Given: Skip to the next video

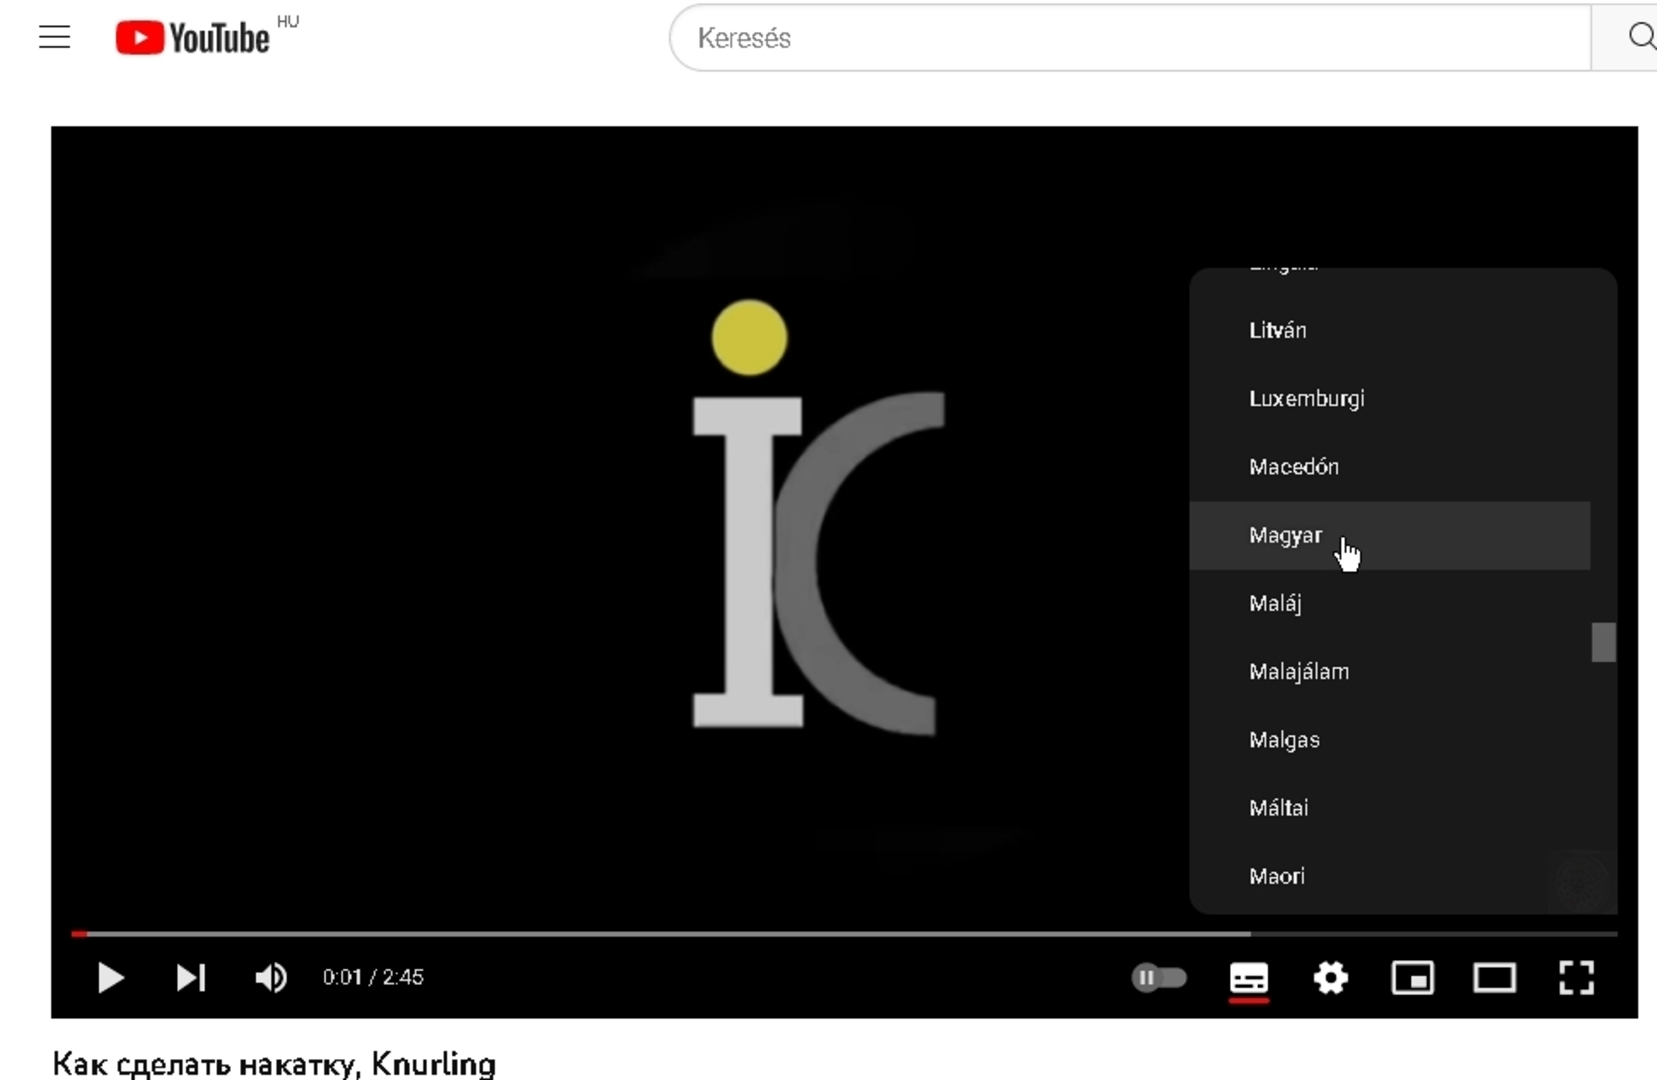Looking at the screenshot, I should click(x=191, y=977).
